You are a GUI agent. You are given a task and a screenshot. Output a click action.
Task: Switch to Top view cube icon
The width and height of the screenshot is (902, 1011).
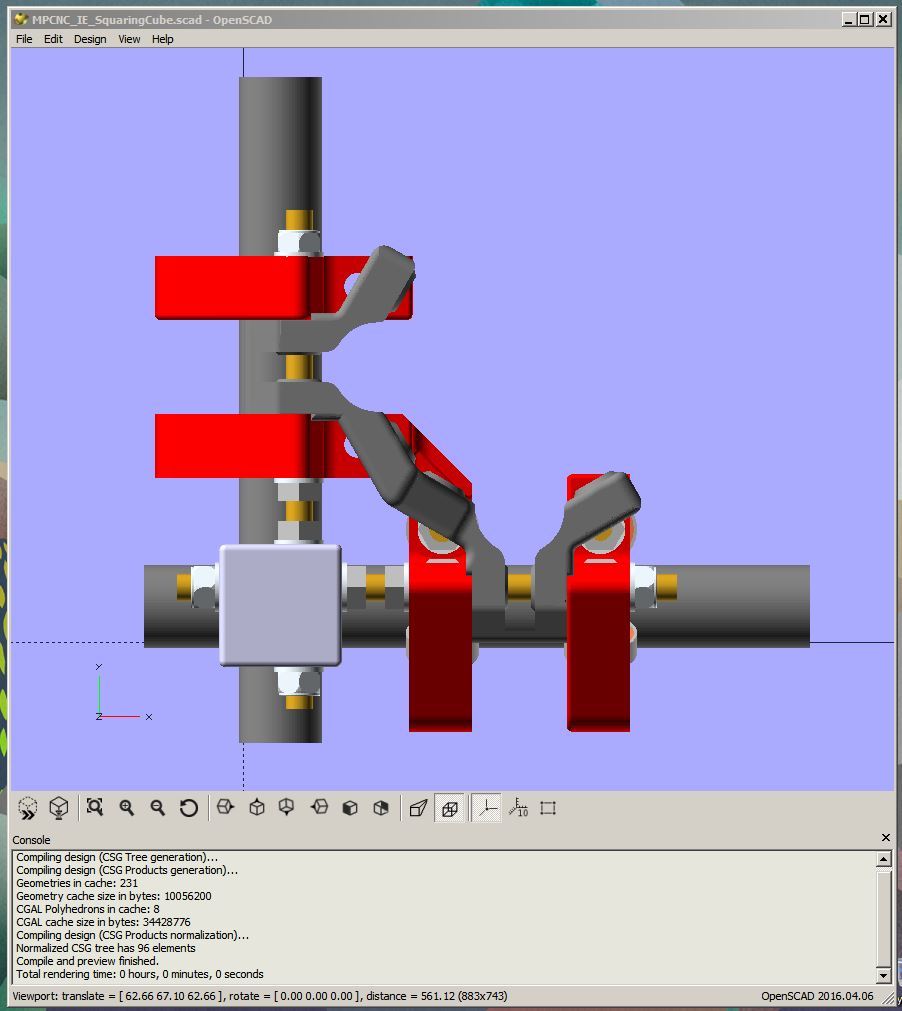coord(257,807)
